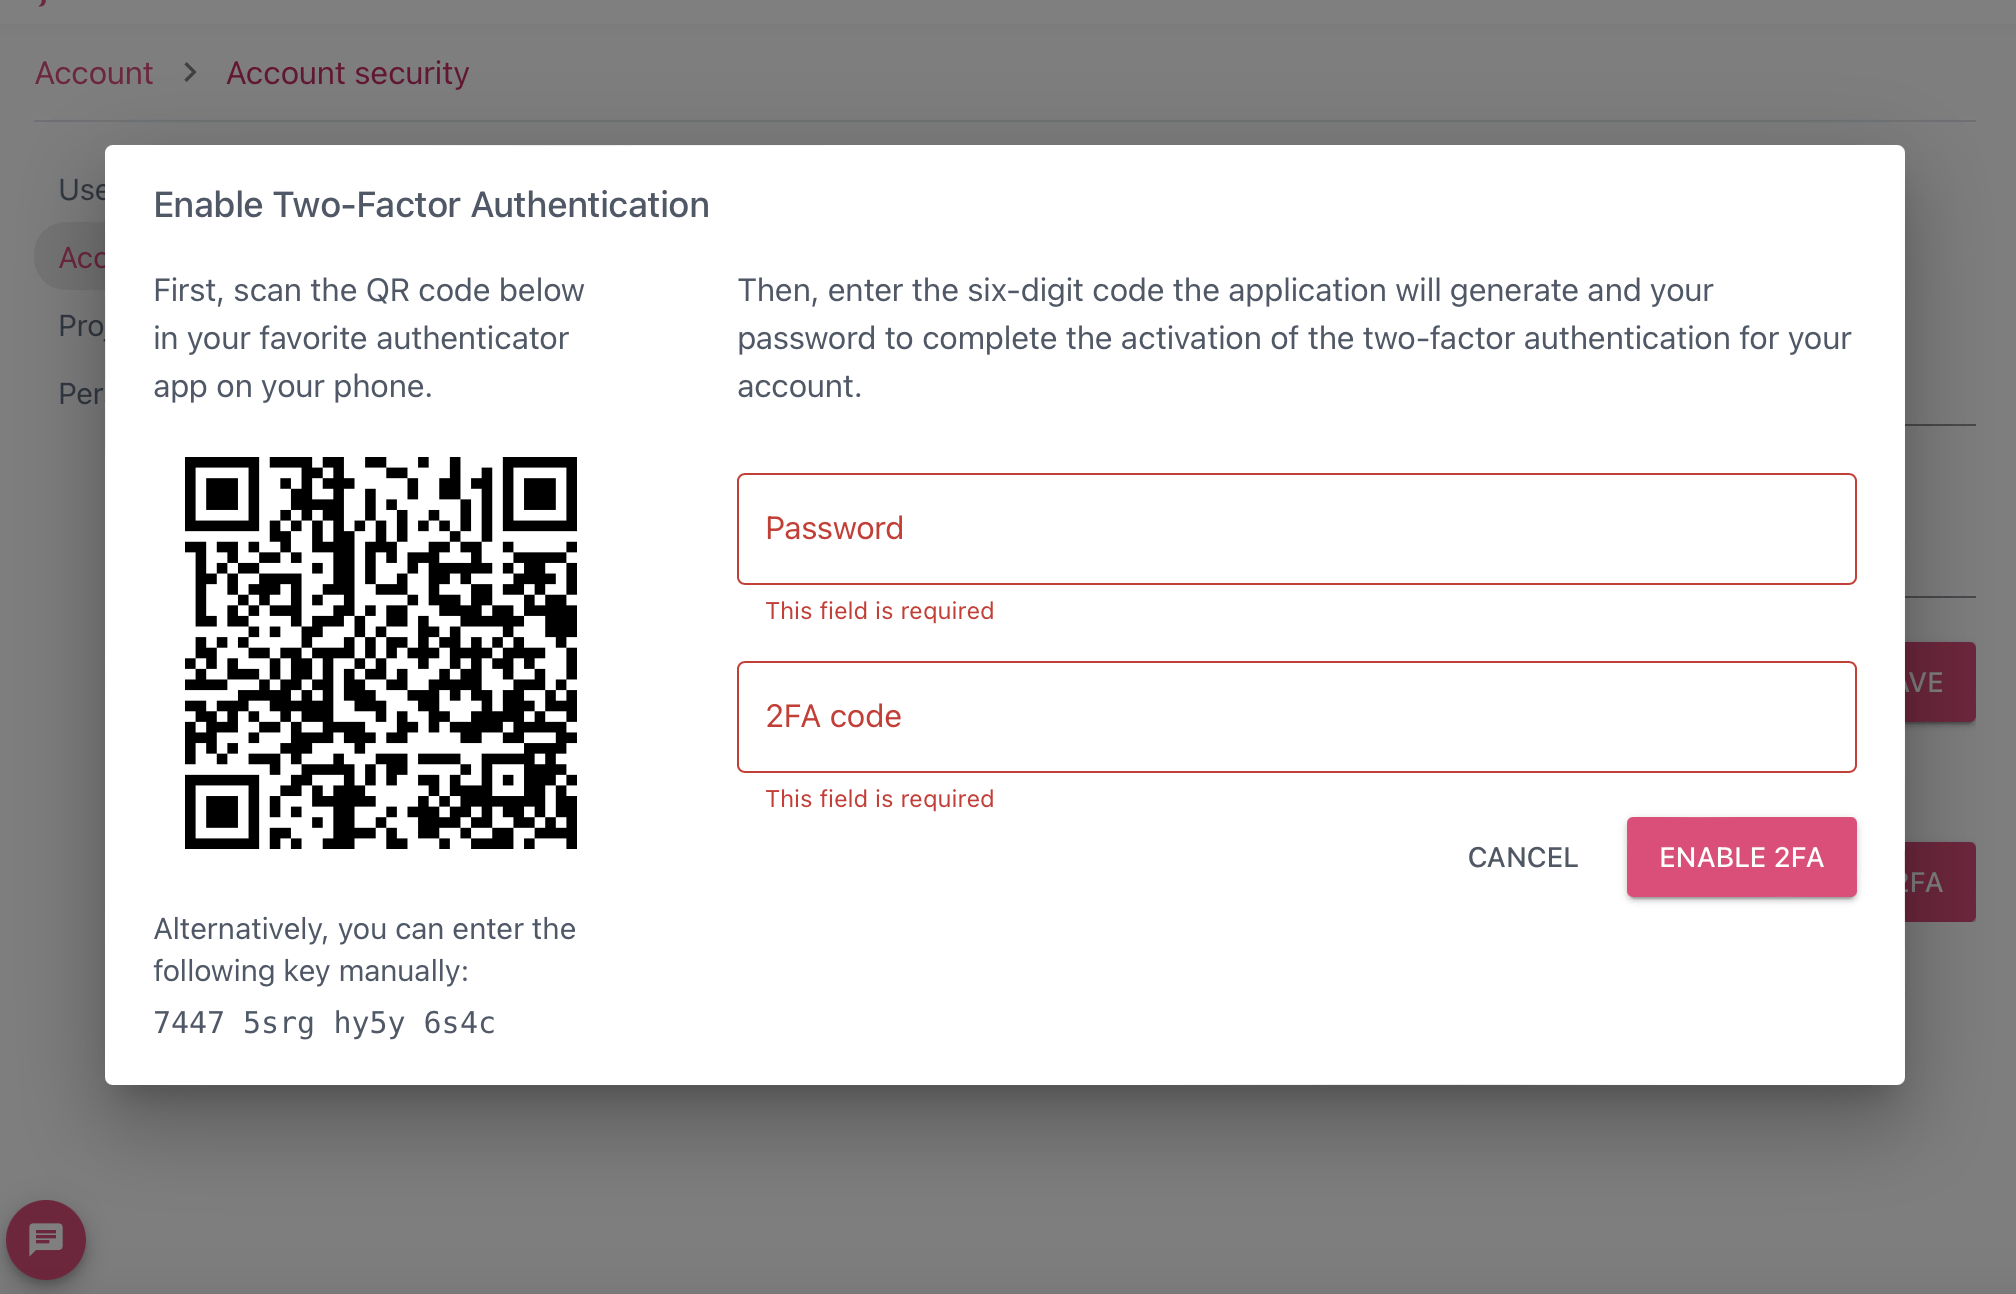The height and width of the screenshot is (1294, 2016).
Task: Click the dialog title Enable Two-Factor Authentication
Action: coord(431,204)
